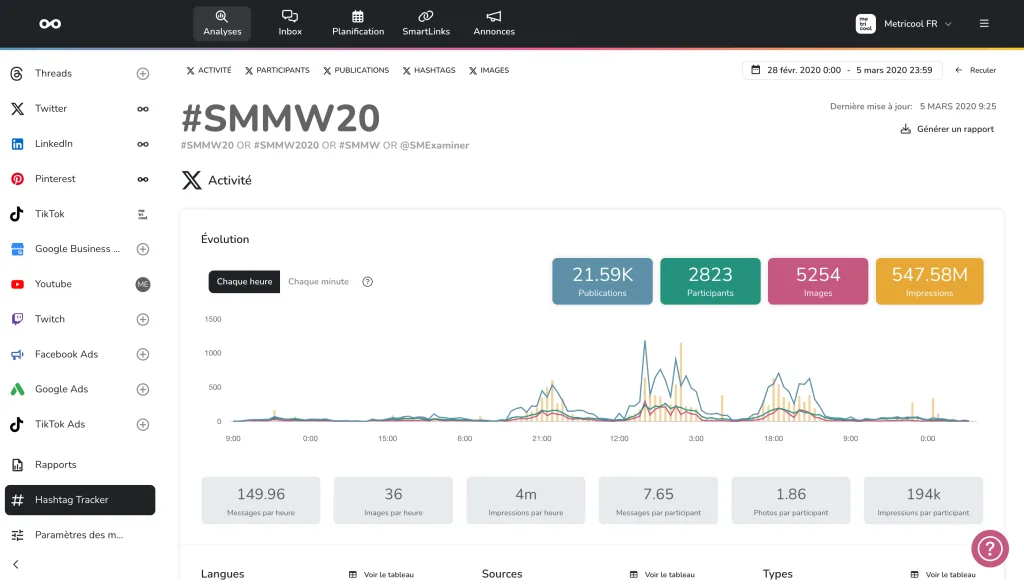The width and height of the screenshot is (1024, 580).
Task: Click the 36 Images par heure card
Action: (x=393, y=500)
